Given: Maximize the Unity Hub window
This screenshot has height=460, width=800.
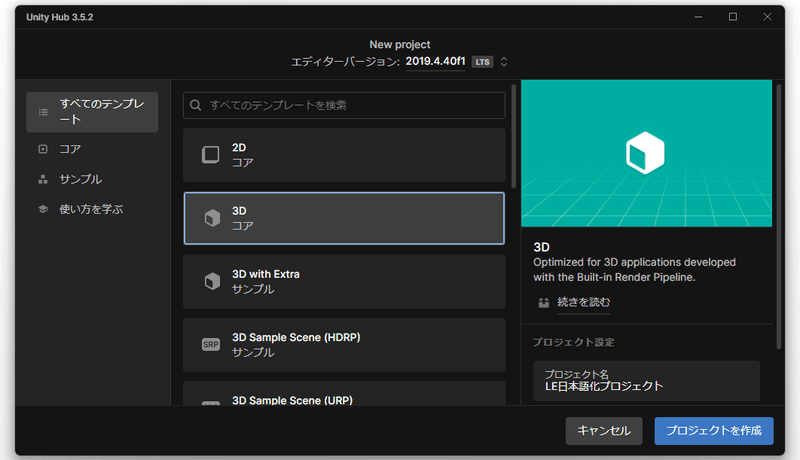Looking at the screenshot, I should coord(733,17).
